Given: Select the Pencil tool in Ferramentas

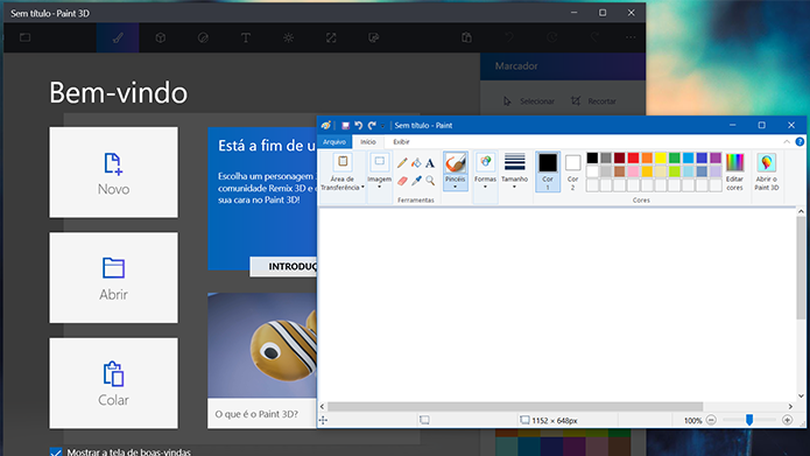Looking at the screenshot, I should point(402,163).
